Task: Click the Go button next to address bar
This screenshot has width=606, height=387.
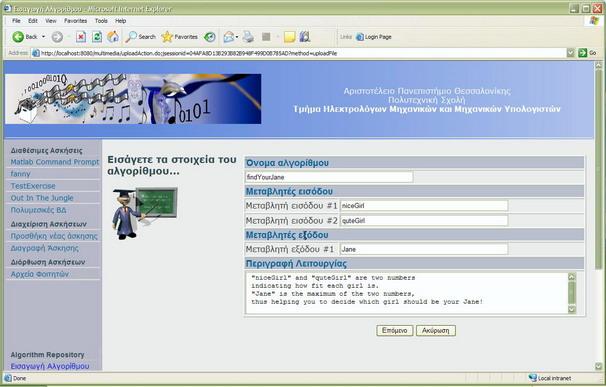Action: coord(587,53)
